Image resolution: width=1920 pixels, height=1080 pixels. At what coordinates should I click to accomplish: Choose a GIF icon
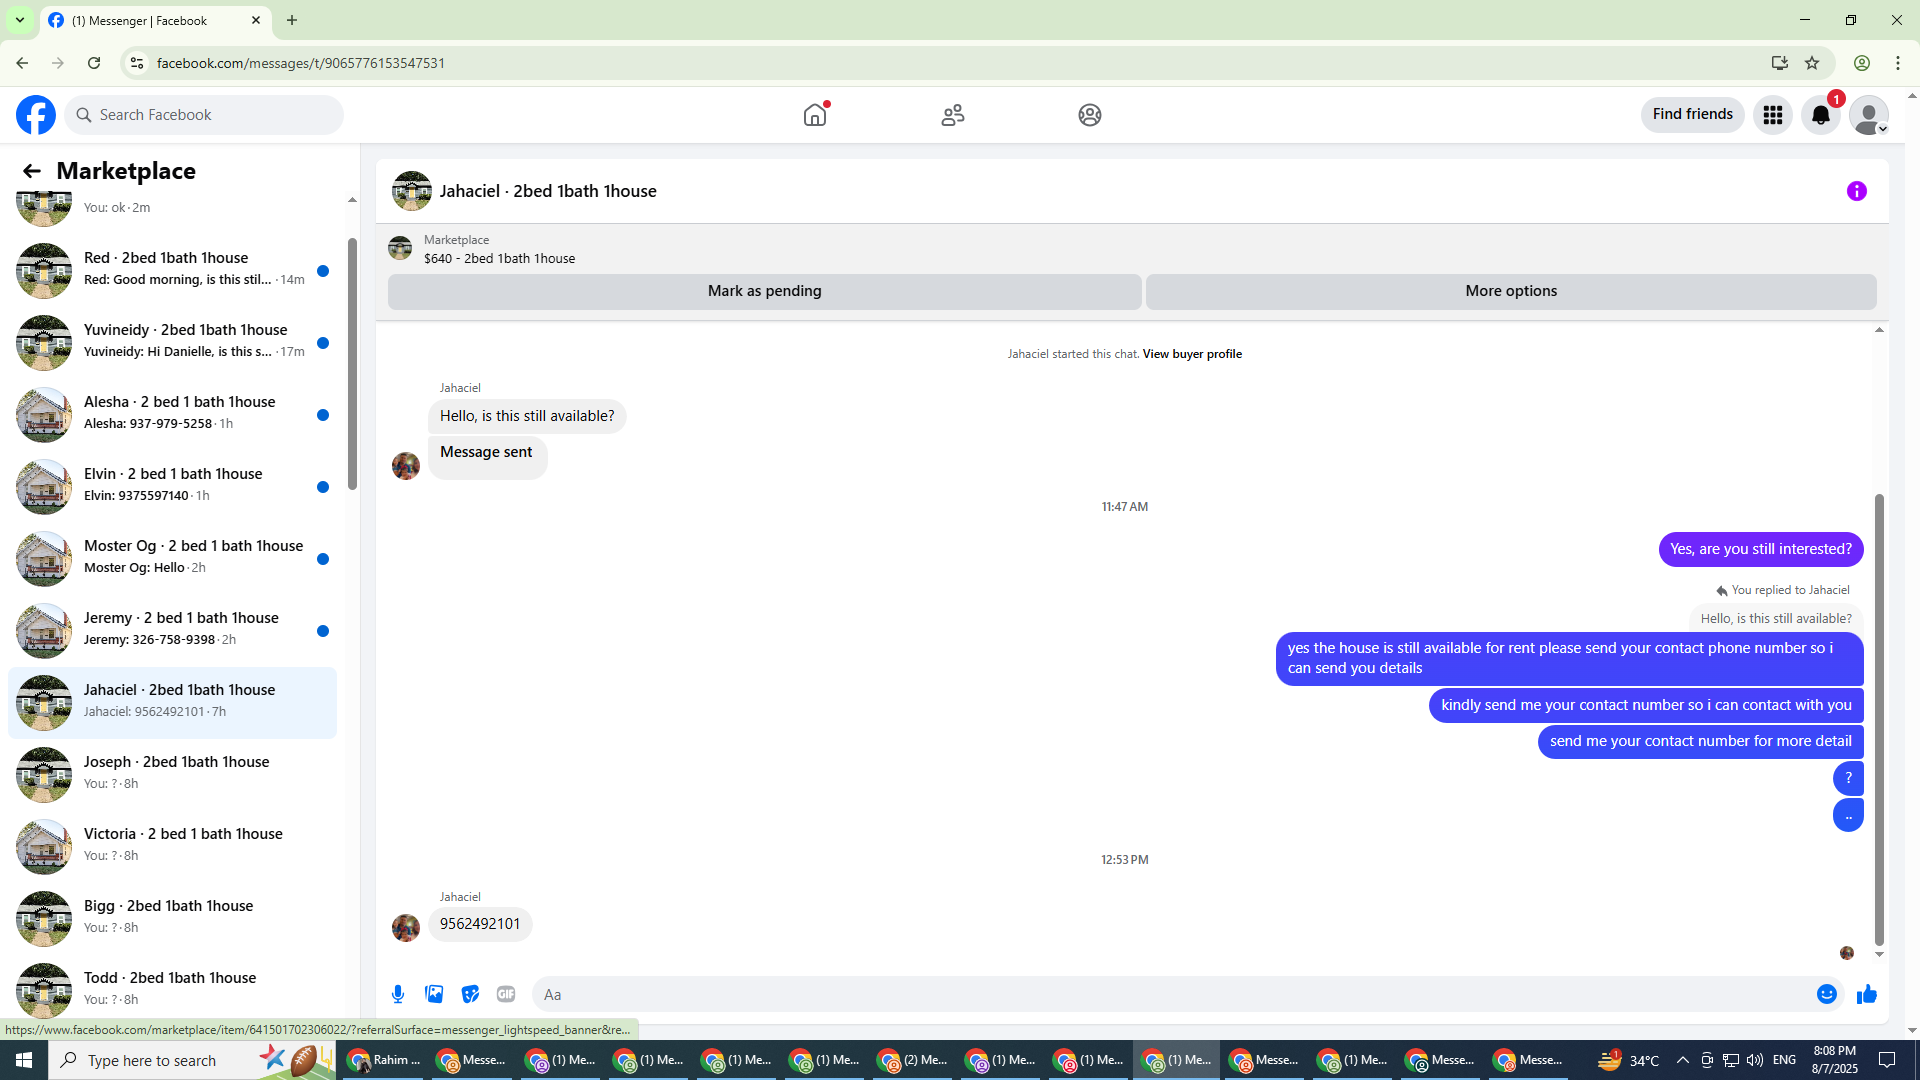click(x=506, y=994)
